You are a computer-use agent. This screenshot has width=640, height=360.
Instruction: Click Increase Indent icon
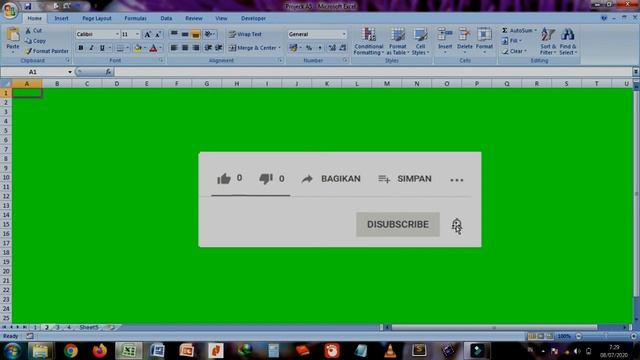click(219, 48)
